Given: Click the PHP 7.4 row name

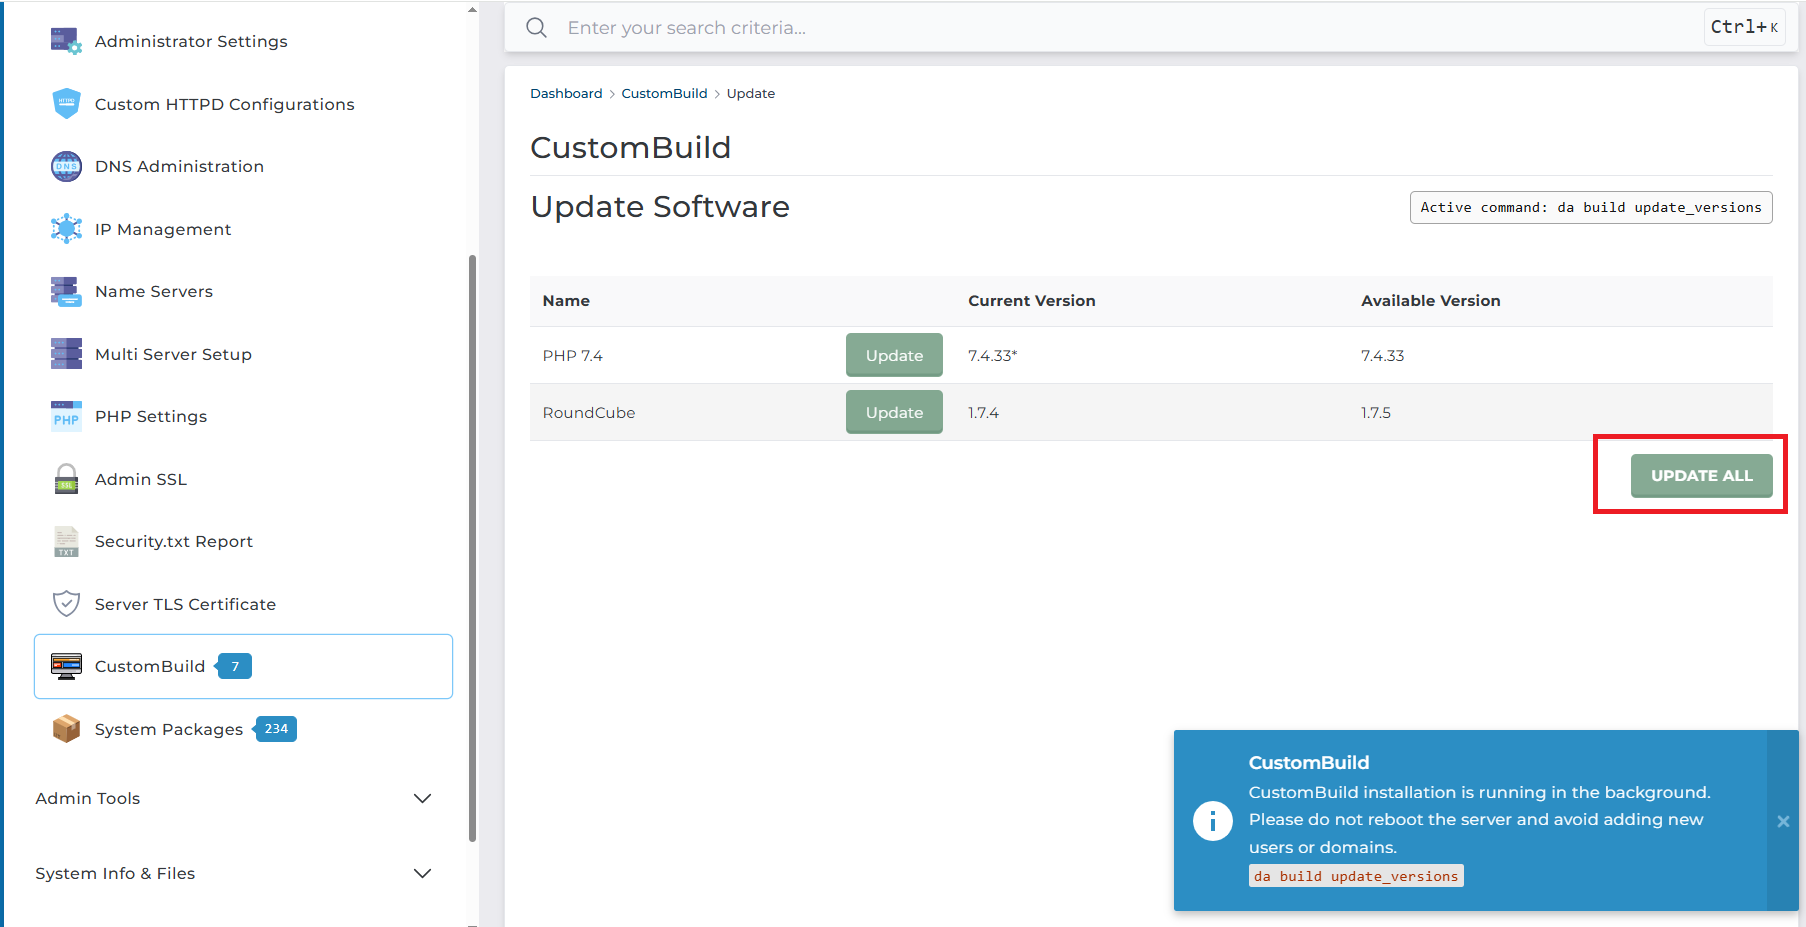Looking at the screenshot, I should tap(573, 356).
